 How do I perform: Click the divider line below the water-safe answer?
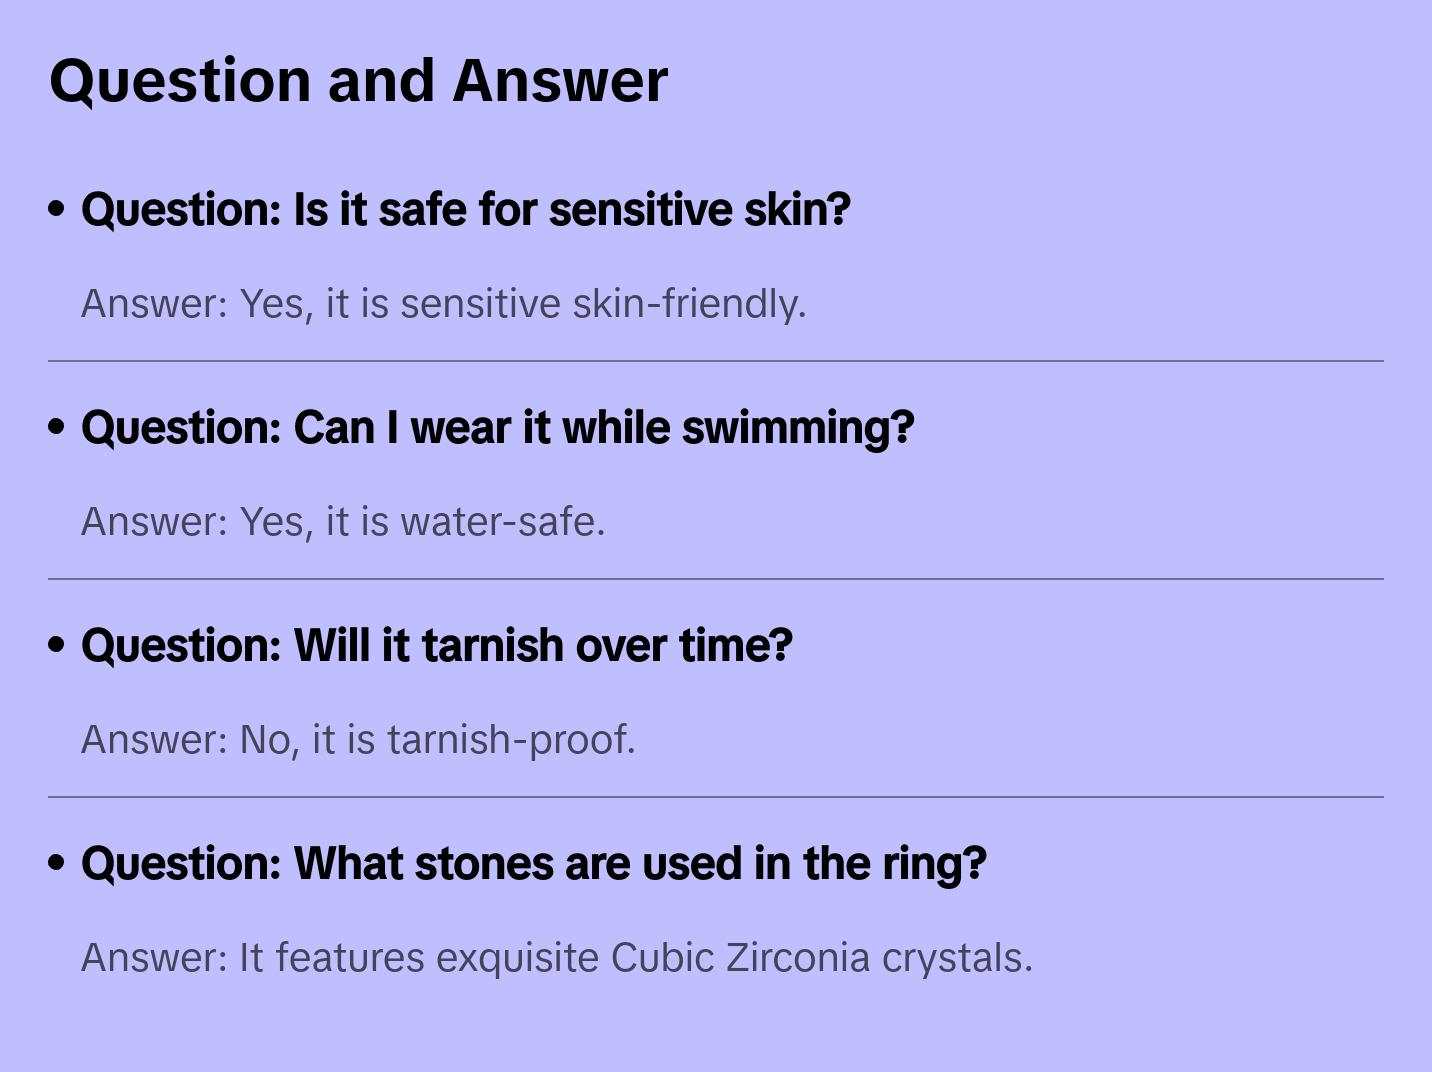(x=715, y=579)
